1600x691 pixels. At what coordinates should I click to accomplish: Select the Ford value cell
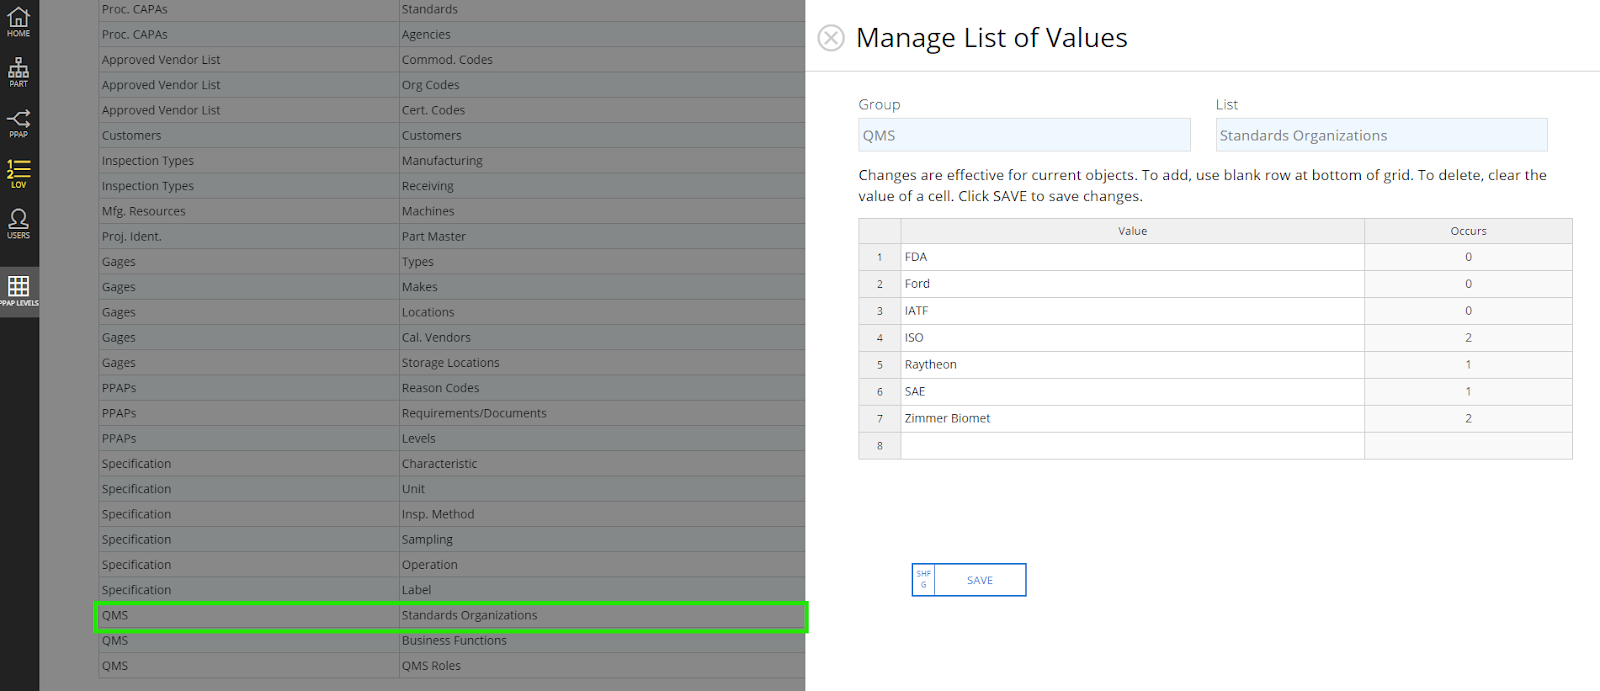(1132, 284)
